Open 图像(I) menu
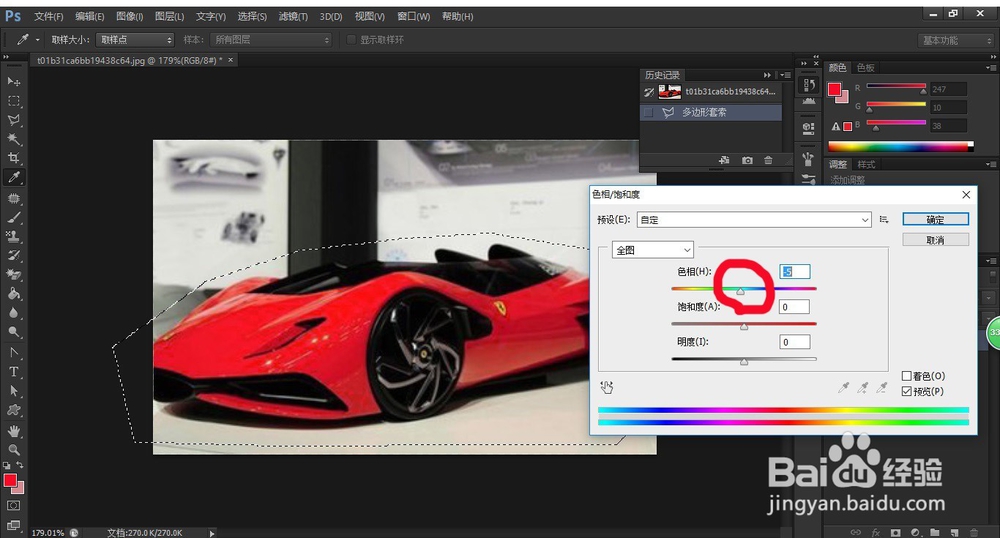Viewport: 1000px width, 538px height. pos(129,17)
